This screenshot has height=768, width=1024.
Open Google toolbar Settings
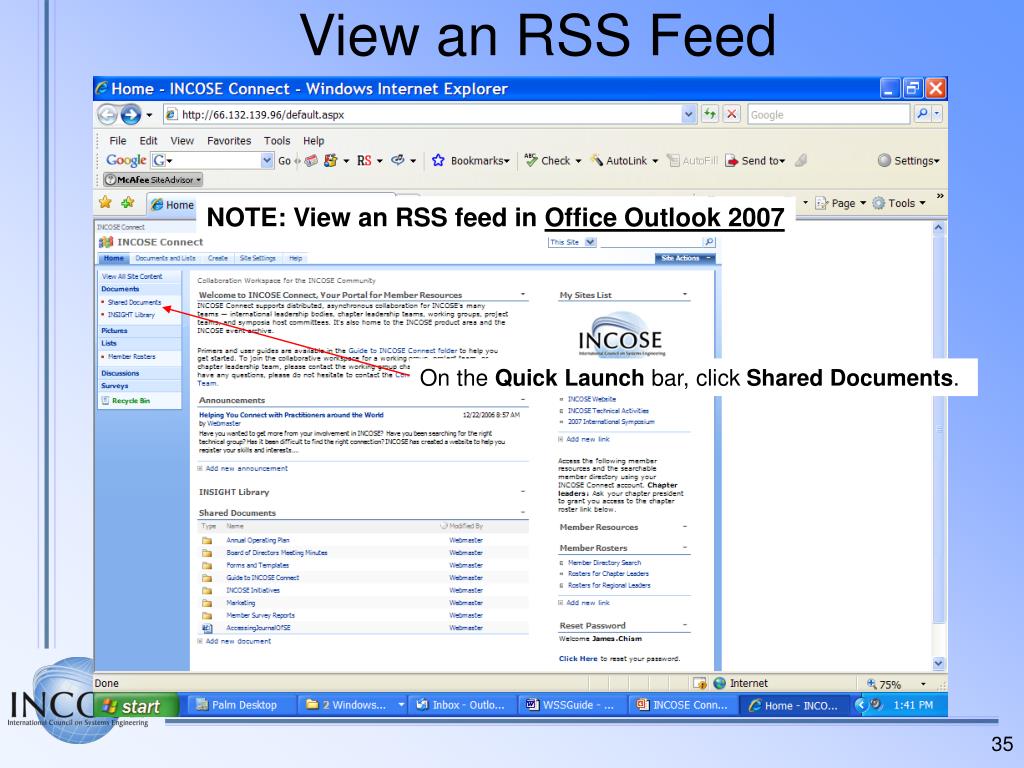[908, 161]
